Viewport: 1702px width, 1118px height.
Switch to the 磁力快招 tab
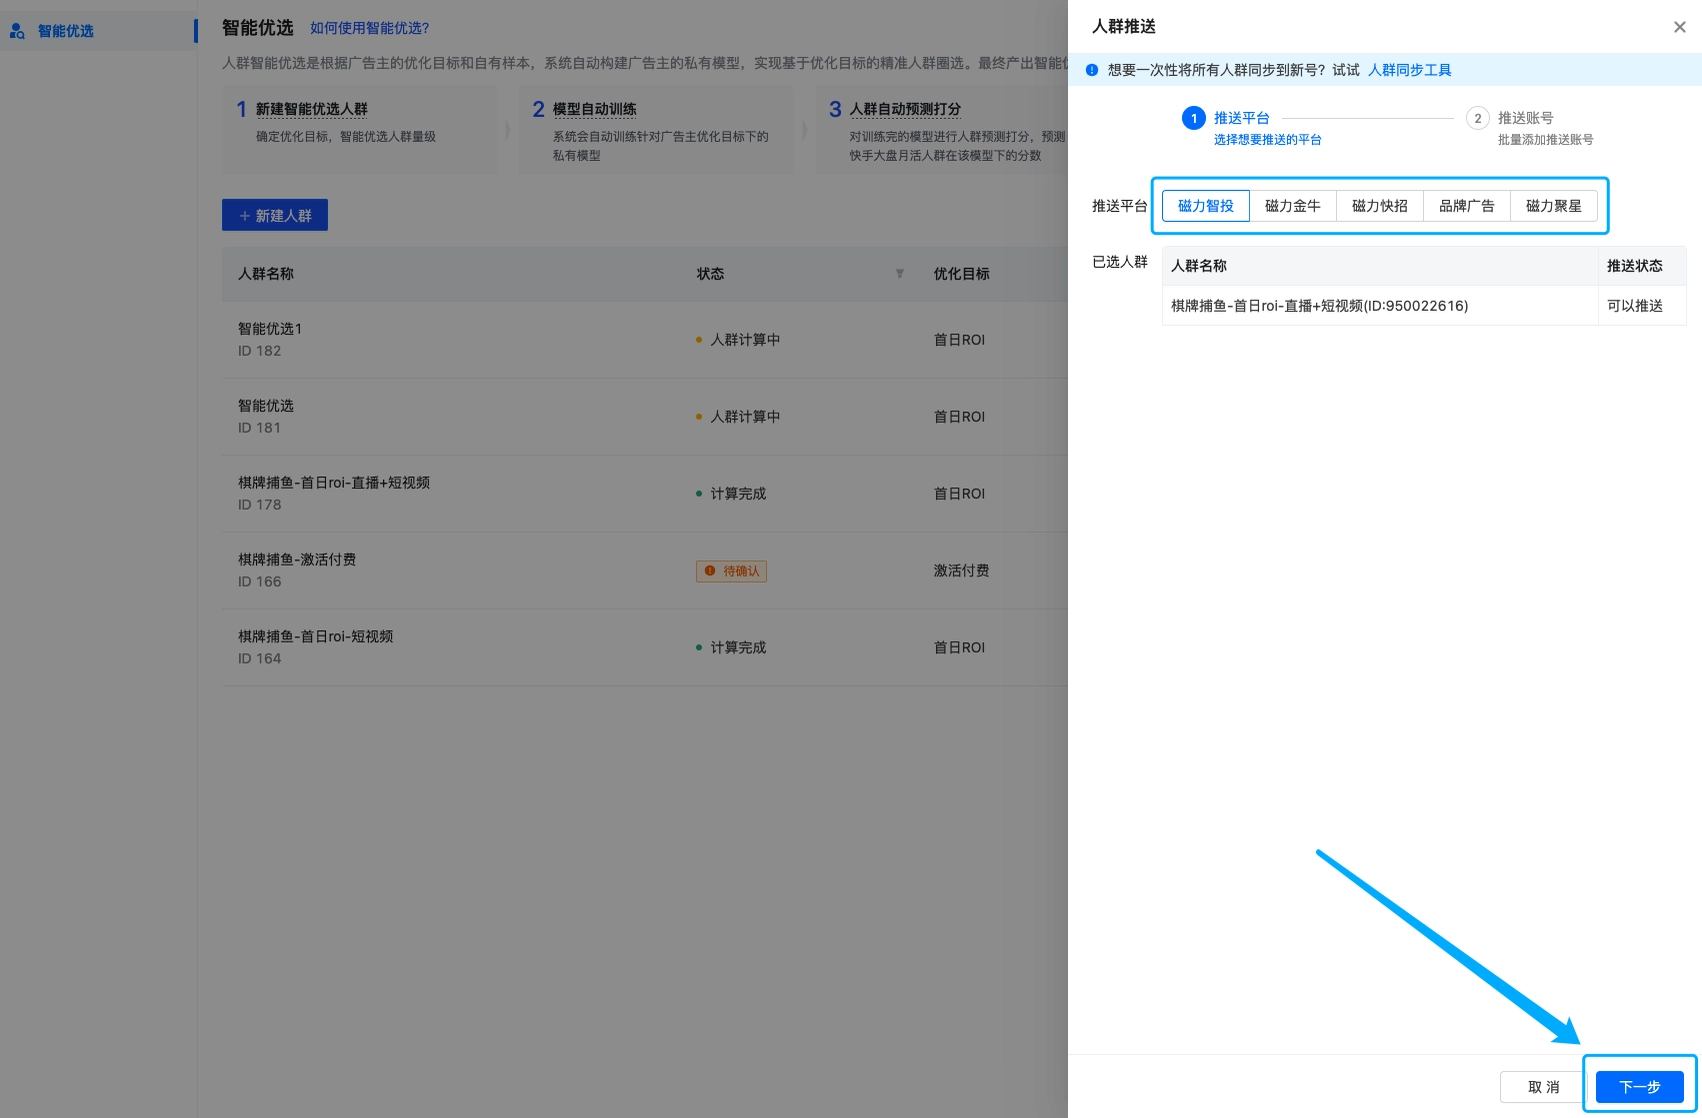click(1379, 206)
